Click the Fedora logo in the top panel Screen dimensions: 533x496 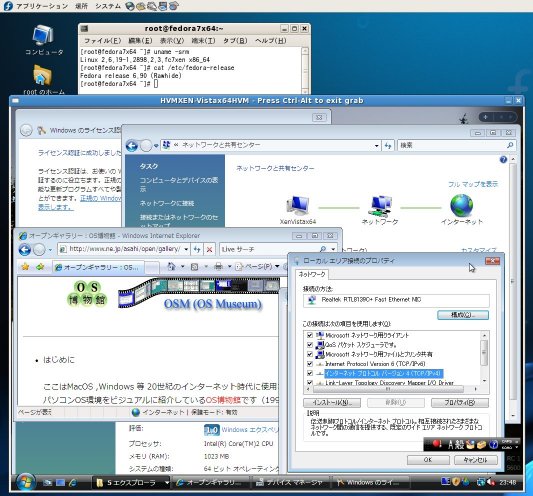click(7, 6)
